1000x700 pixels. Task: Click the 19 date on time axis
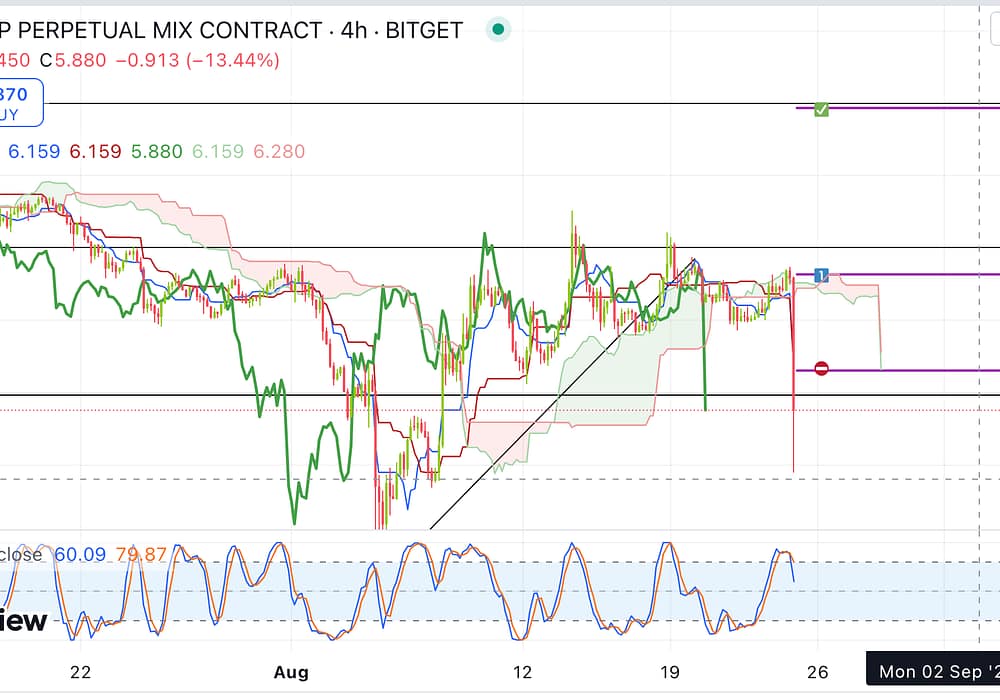(x=670, y=671)
